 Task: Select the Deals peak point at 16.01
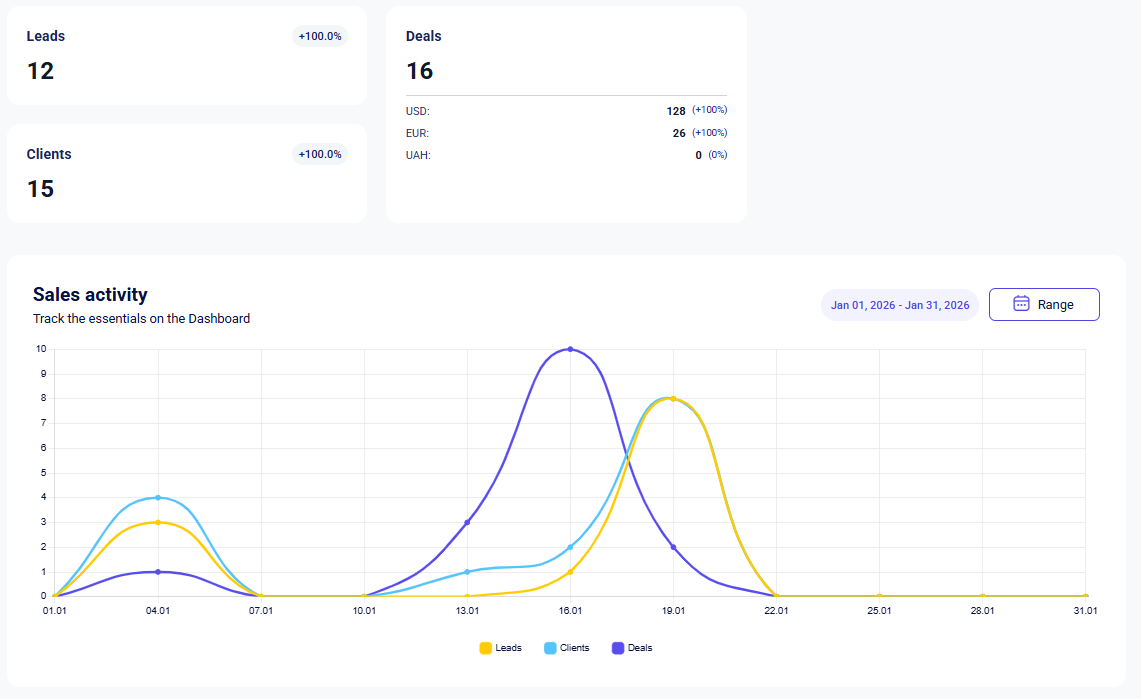[570, 349]
